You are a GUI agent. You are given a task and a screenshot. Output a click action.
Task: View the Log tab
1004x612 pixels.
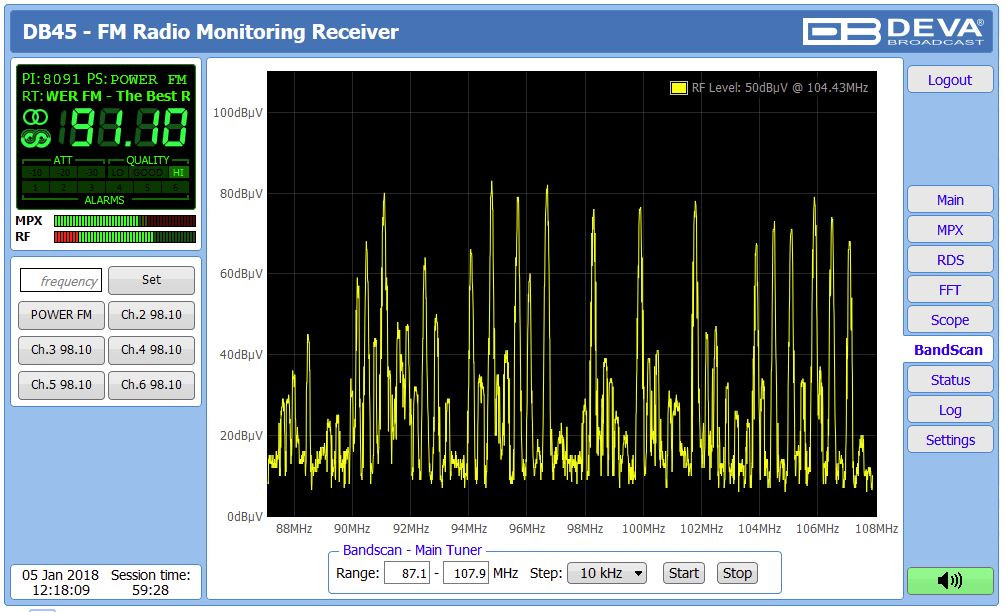950,410
